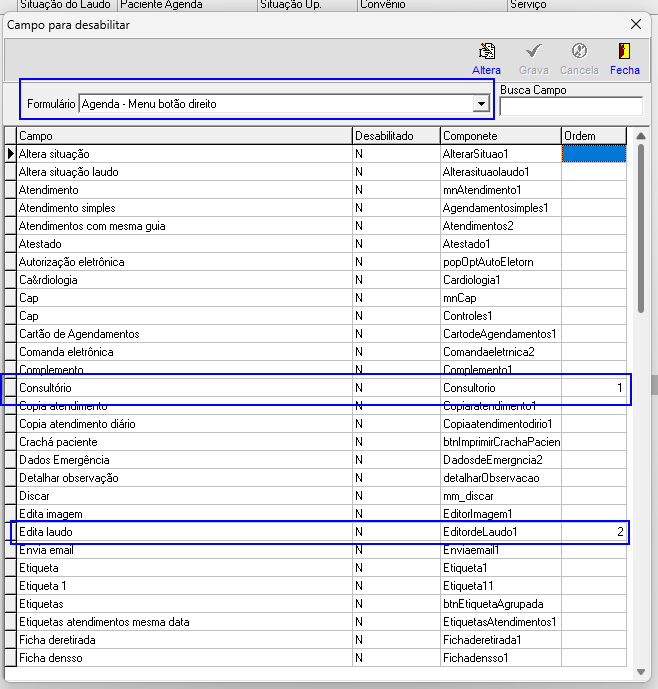This screenshot has height=689, width=658.
Task: Click 'Paciente Agenda' column in background window
Action: [x=187, y=5]
